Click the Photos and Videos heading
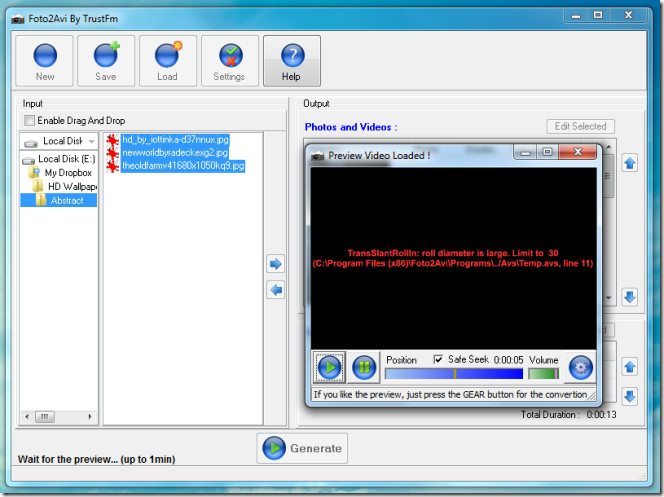Image resolution: width=664 pixels, height=497 pixels. [351, 127]
